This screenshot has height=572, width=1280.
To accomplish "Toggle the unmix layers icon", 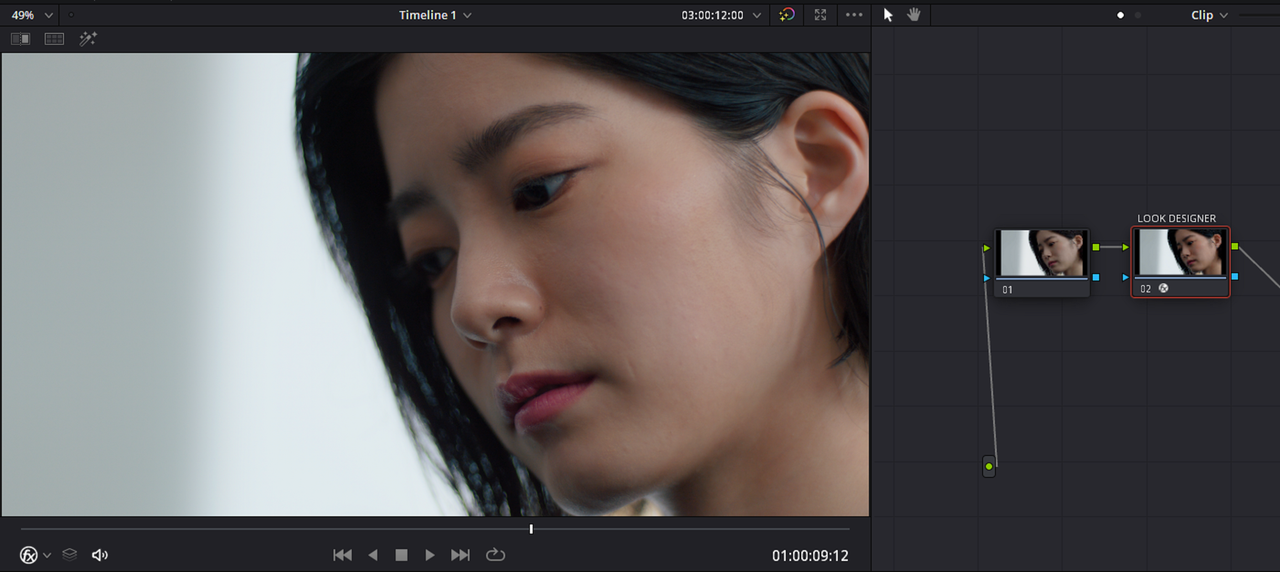I will coord(69,554).
